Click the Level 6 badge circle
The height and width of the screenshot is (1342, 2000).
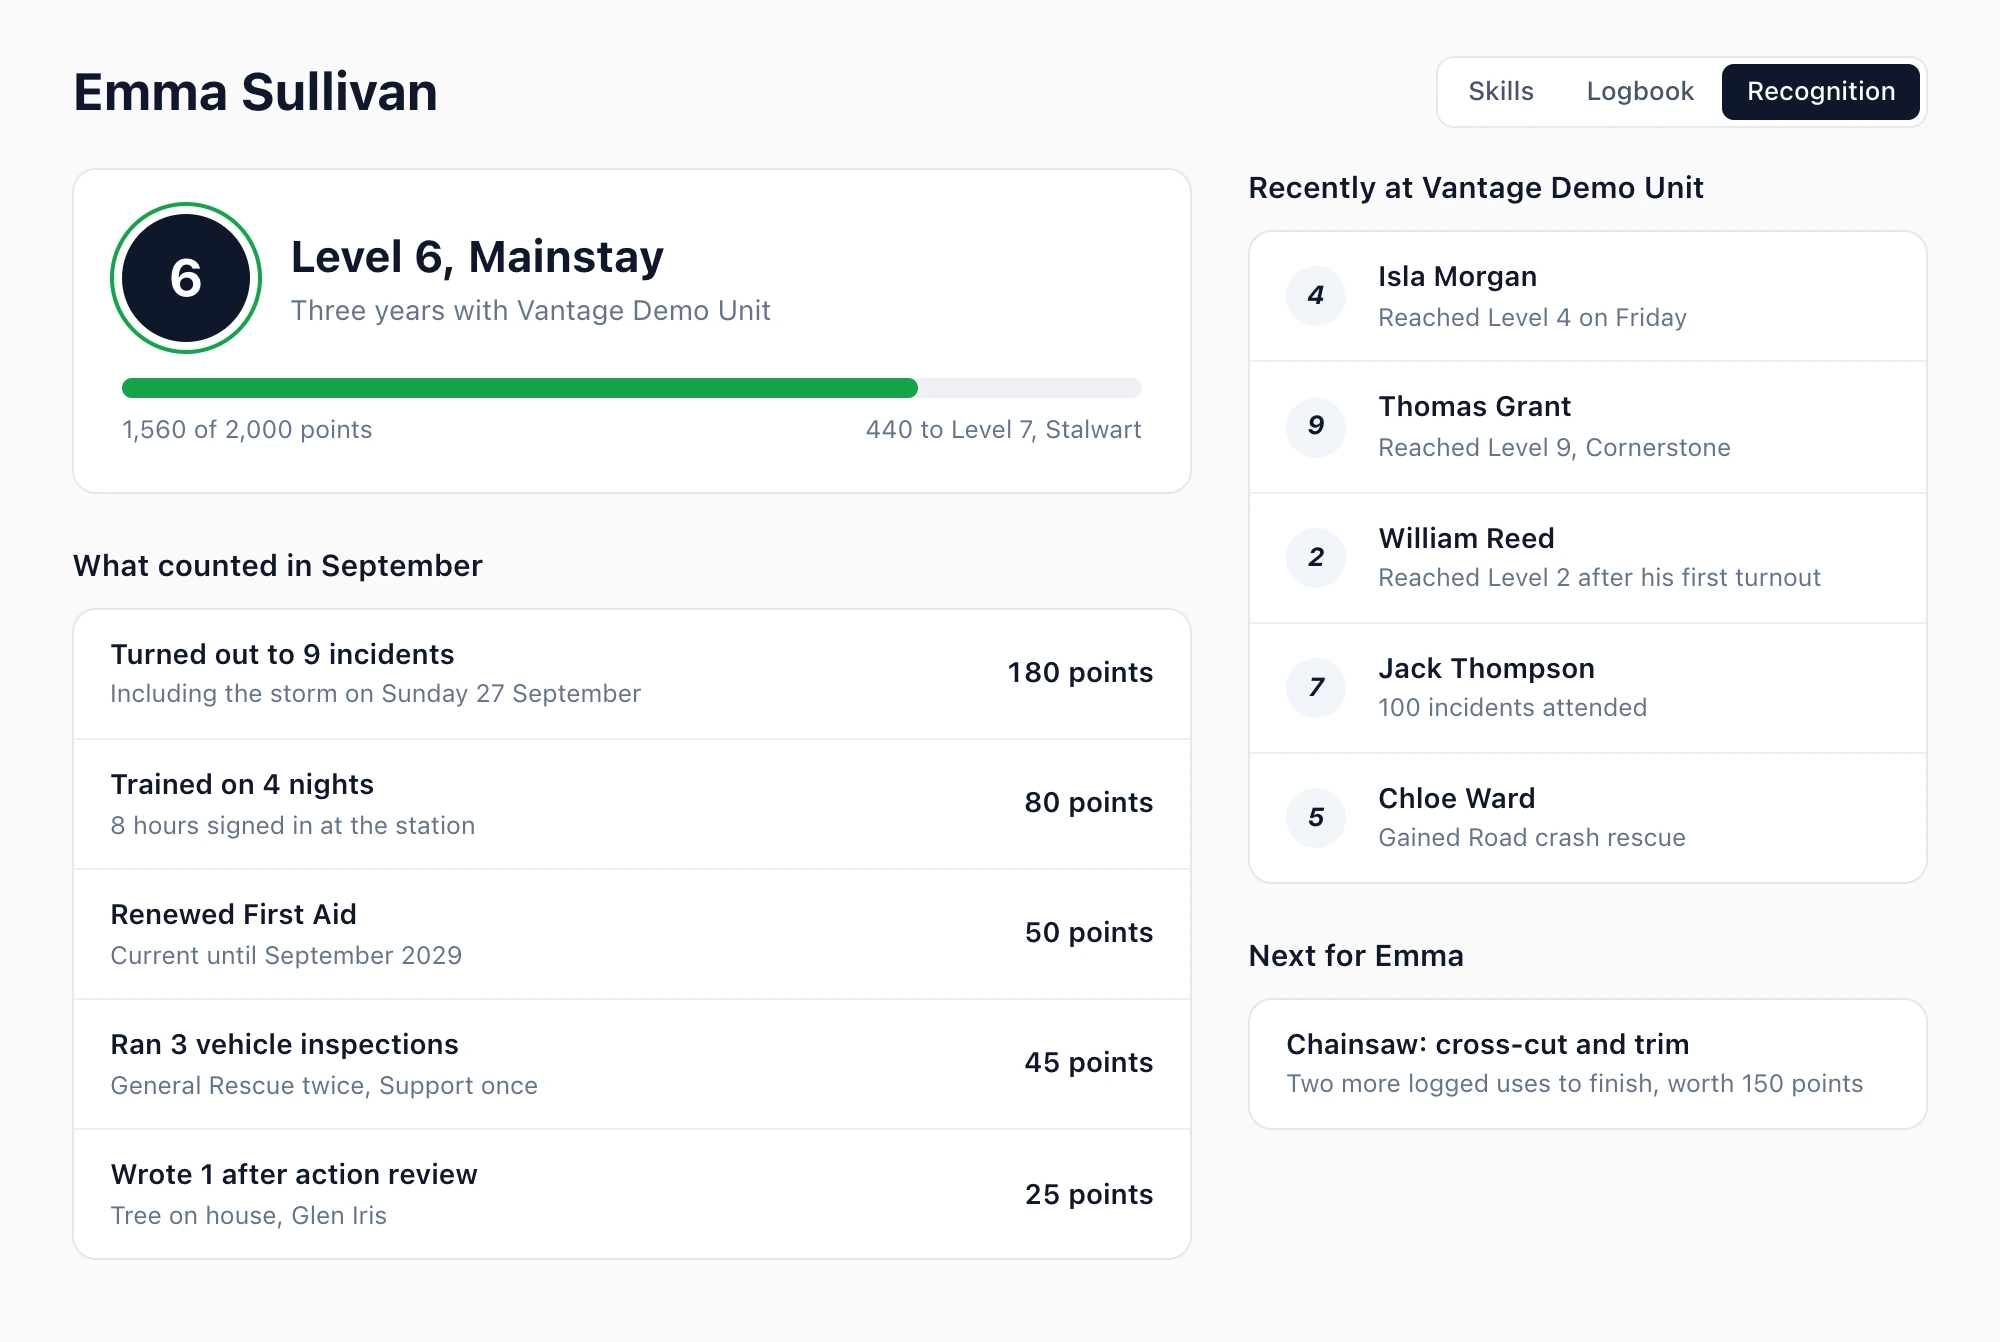tap(186, 278)
